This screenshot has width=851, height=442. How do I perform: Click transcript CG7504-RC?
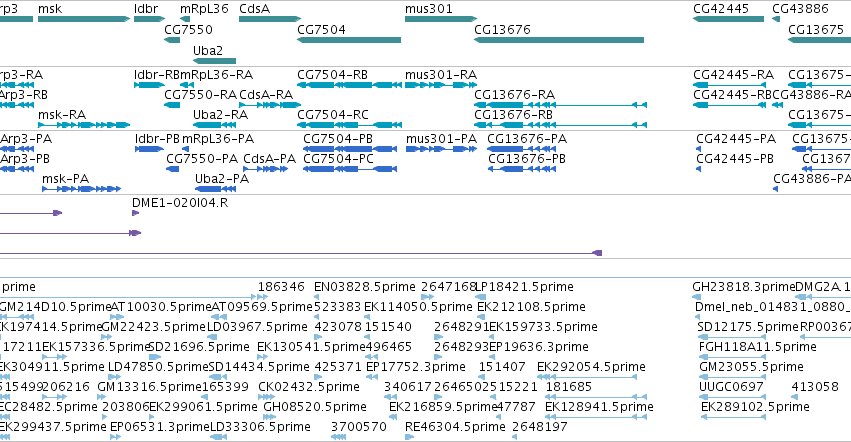pyautogui.click(x=349, y=125)
